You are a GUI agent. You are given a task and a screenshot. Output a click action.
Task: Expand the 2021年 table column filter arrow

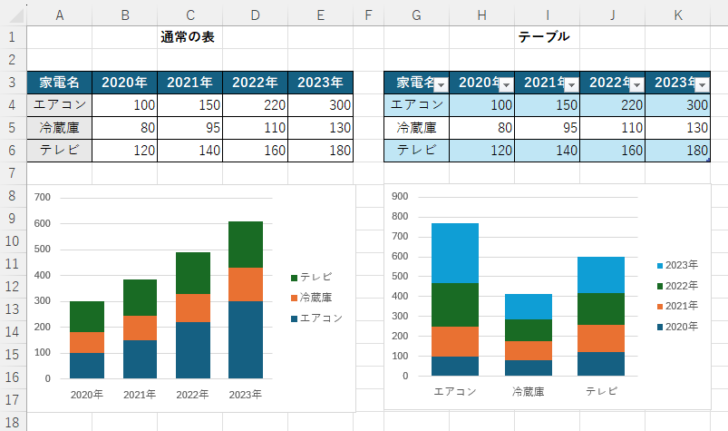(x=570, y=85)
